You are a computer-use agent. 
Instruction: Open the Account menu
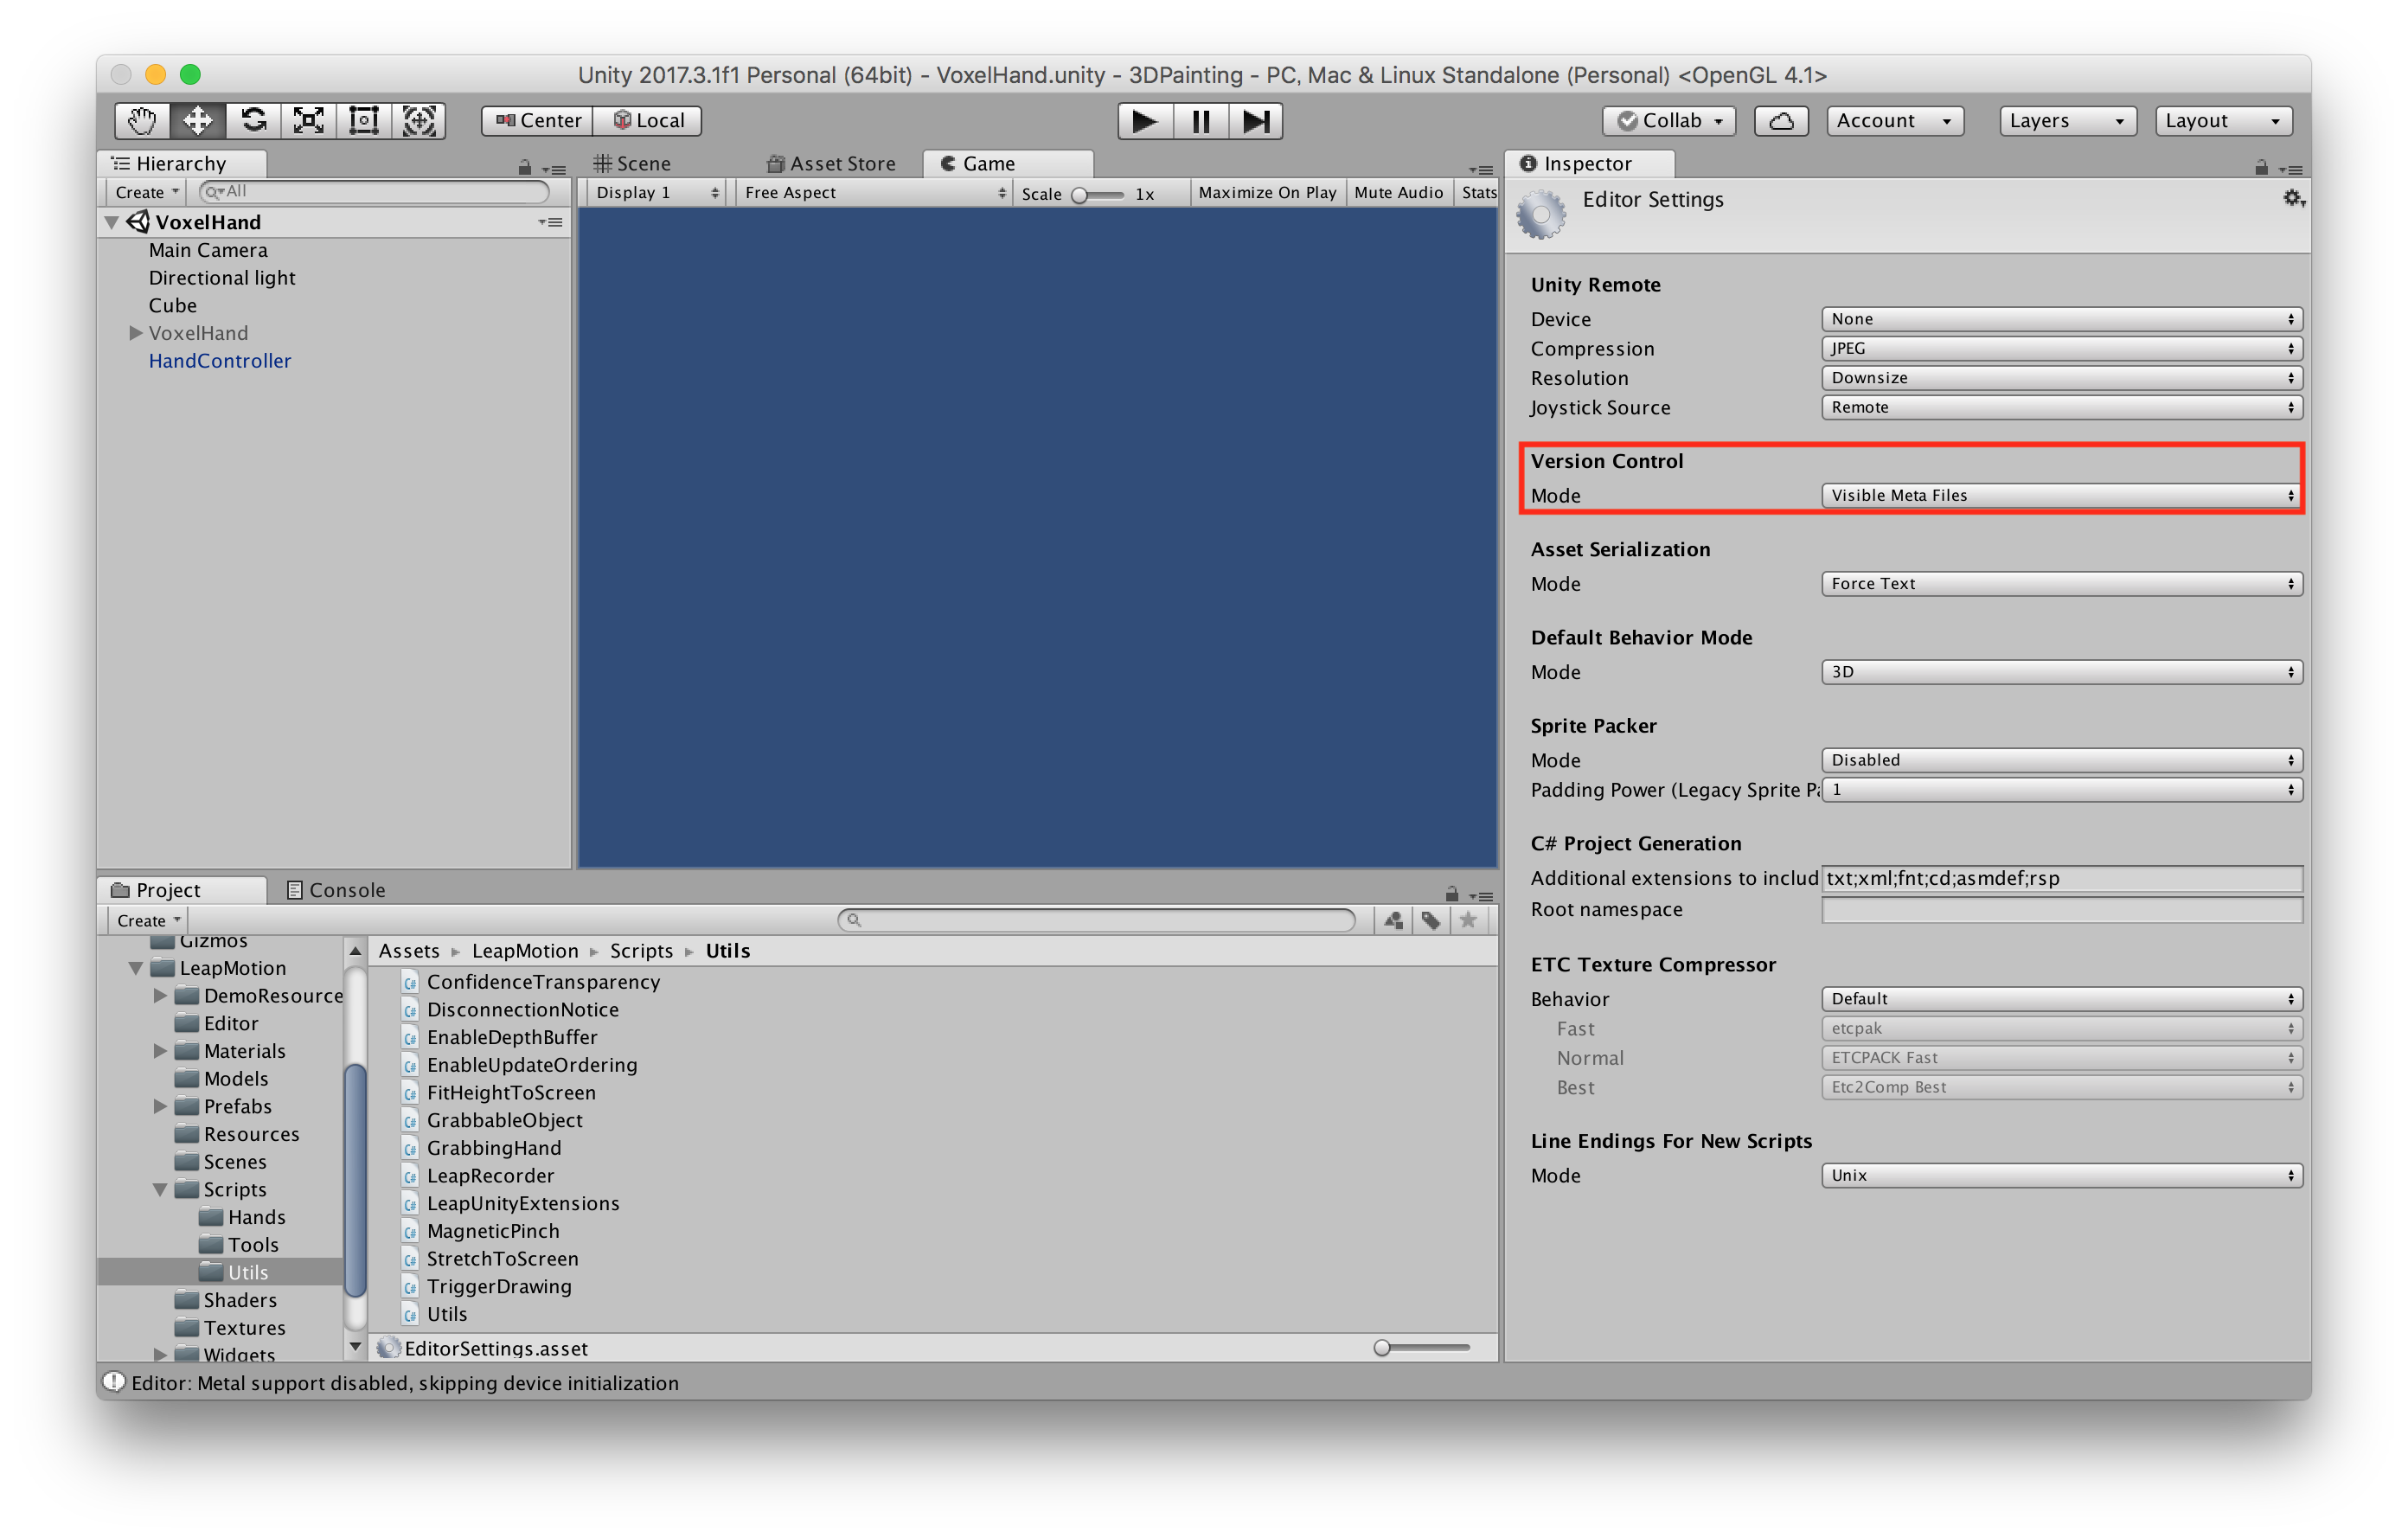[1894, 121]
